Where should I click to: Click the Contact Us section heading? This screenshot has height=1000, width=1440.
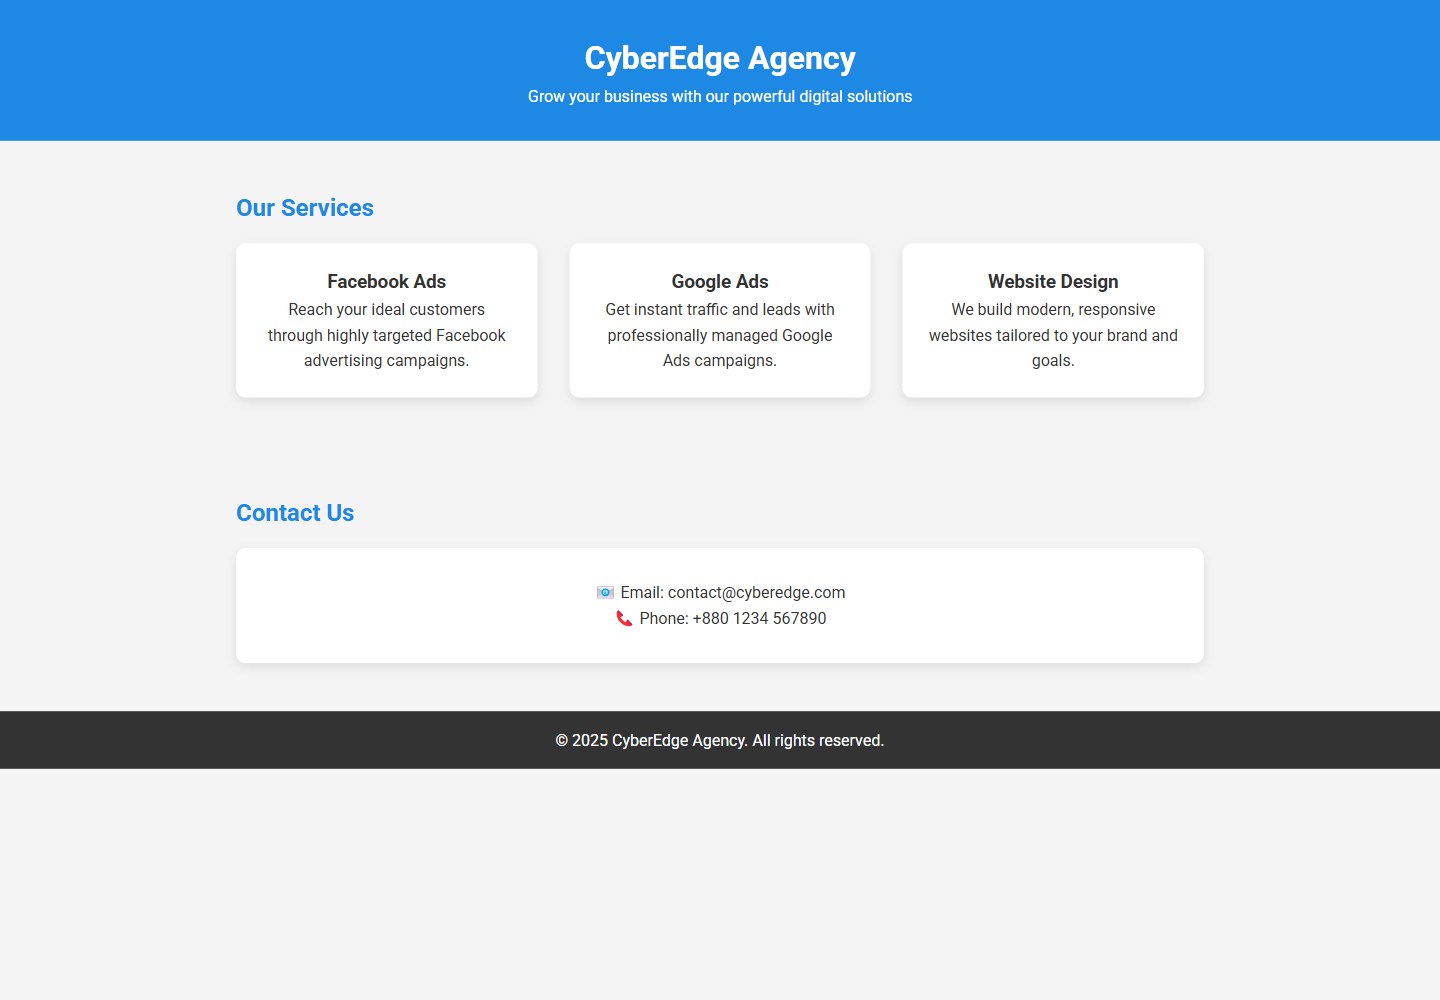[x=295, y=513]
